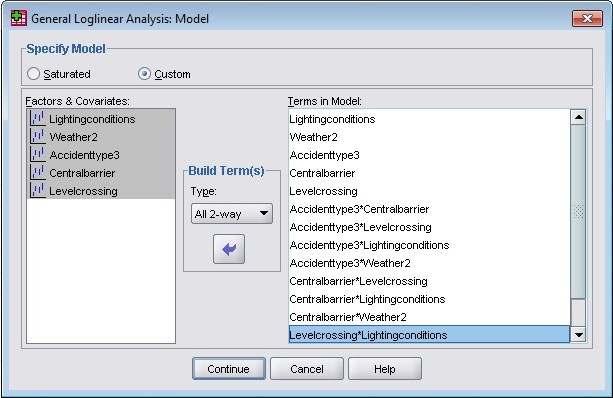Image resolution: width=613 pixels, height=398 pixels.
Task: Select Centralbarrier*Weather2 term in model list
Action: [348, 317]
